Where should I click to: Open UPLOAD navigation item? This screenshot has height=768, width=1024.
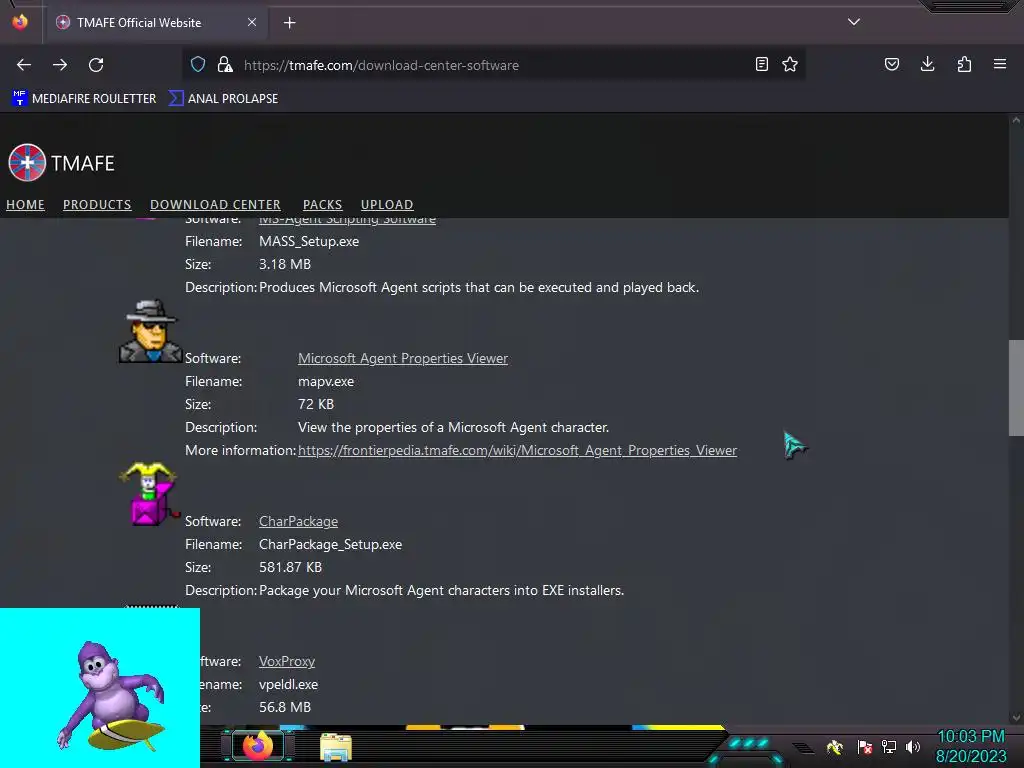tap(387, 204)
